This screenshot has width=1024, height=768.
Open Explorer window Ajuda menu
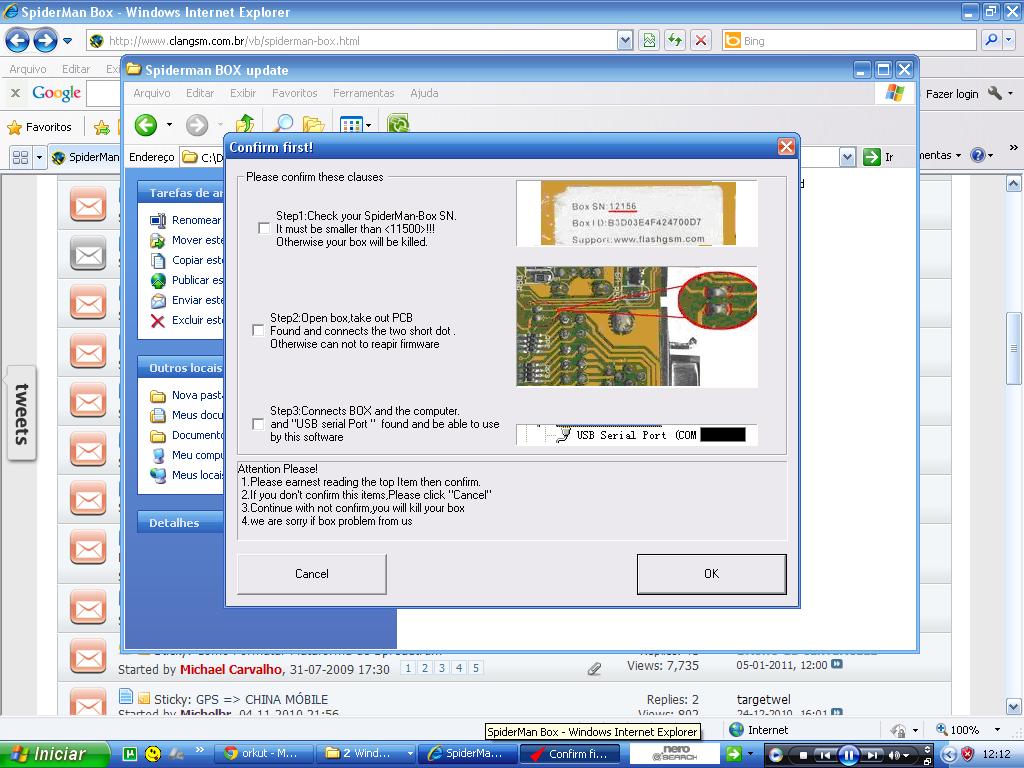[424, 93]
